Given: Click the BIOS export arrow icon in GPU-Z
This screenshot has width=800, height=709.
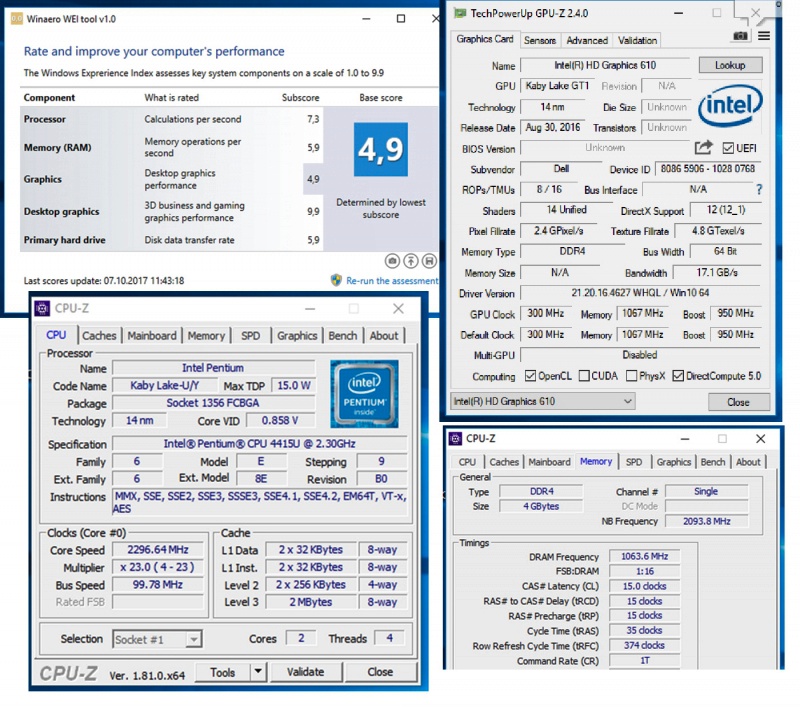Looking at the screenshot, I should click(x=704, y=148).
